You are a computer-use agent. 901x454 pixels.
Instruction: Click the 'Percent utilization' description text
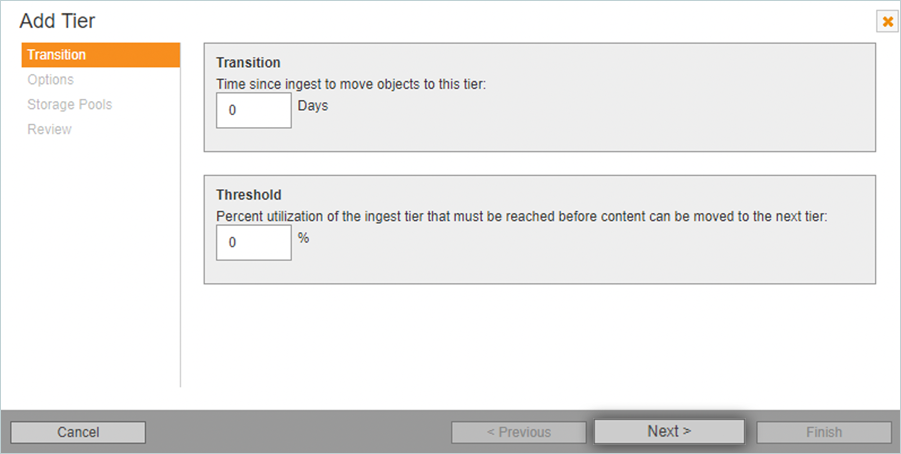pyautogui.click(x=521, y=216)
